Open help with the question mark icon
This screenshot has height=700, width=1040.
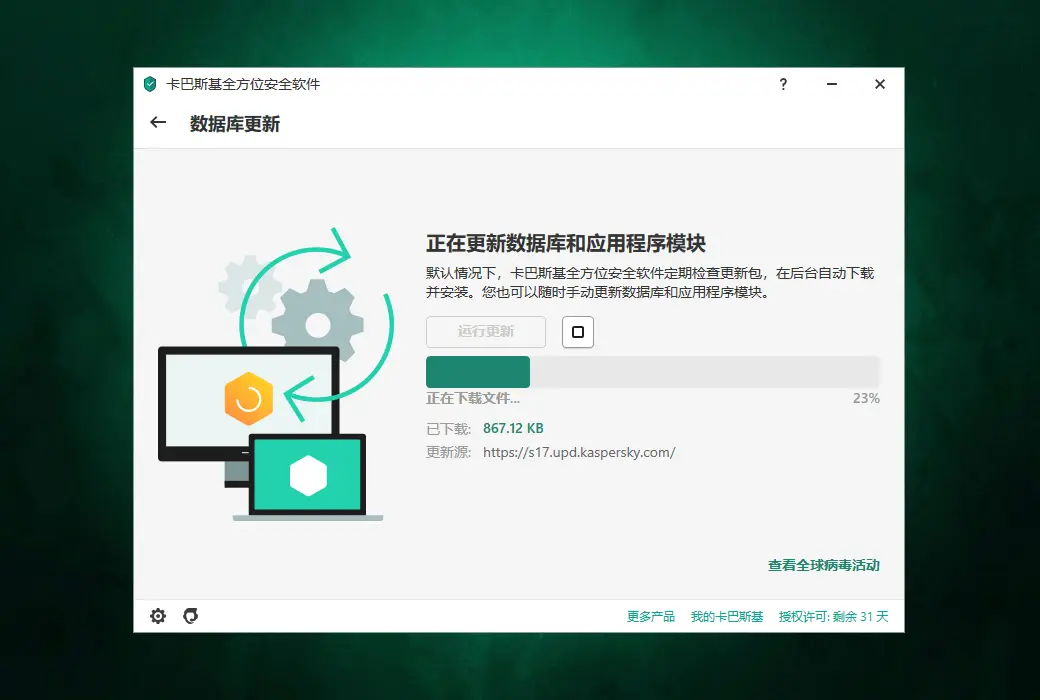tap(783, 84)
